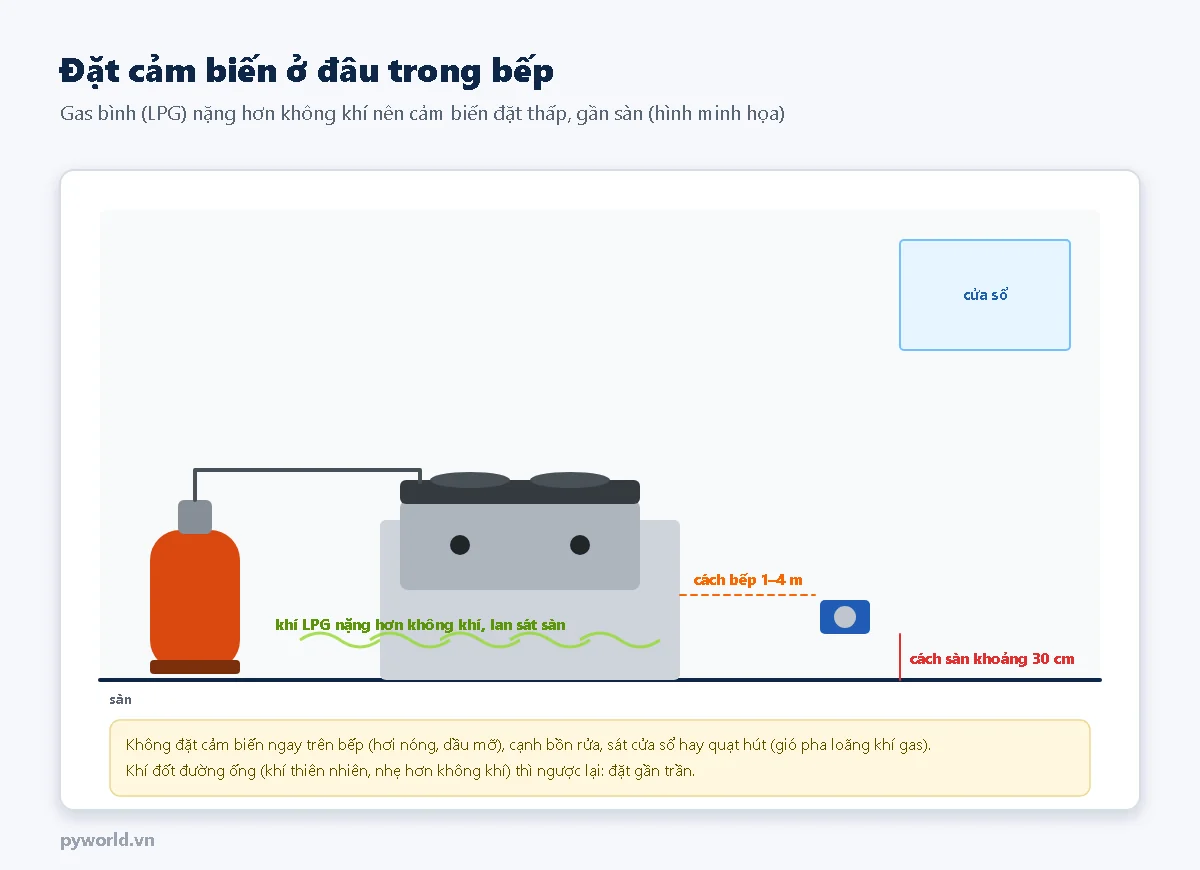Click the green text khí LPG nặng hơn không khí
The image size is (1200, 870).
[x=420, y=625]
